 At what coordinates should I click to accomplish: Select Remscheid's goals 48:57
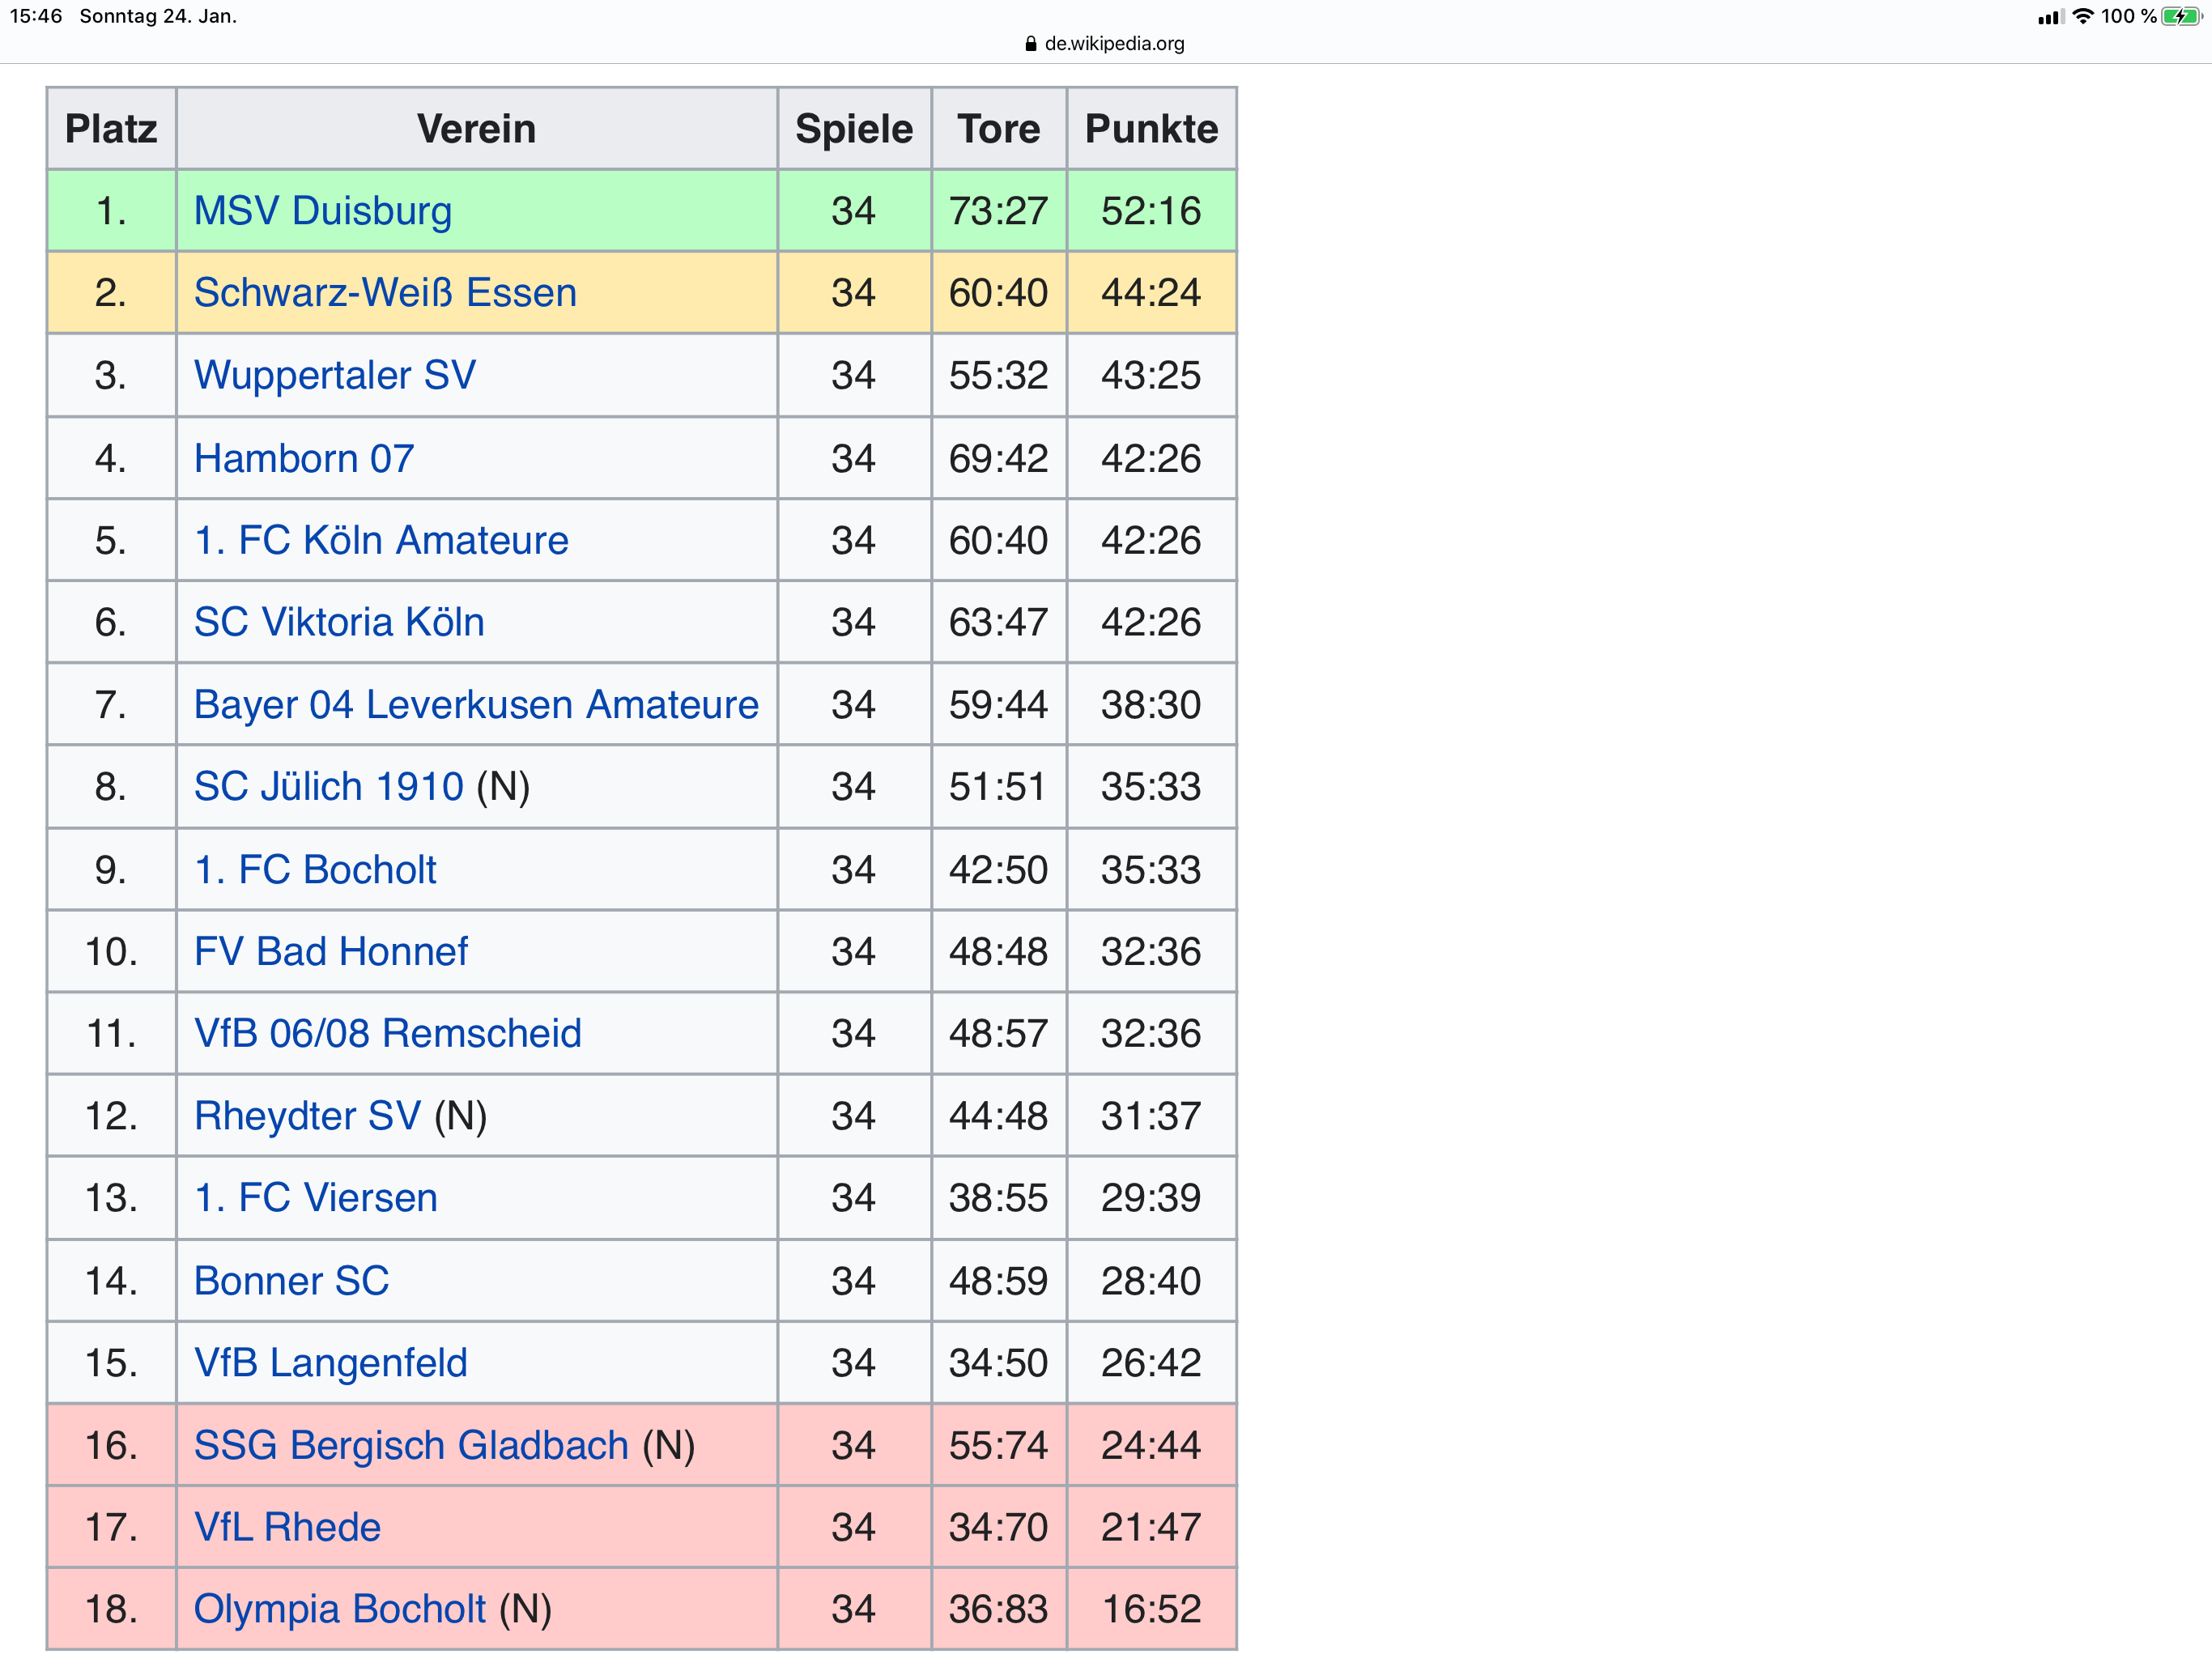[999, 1034]
